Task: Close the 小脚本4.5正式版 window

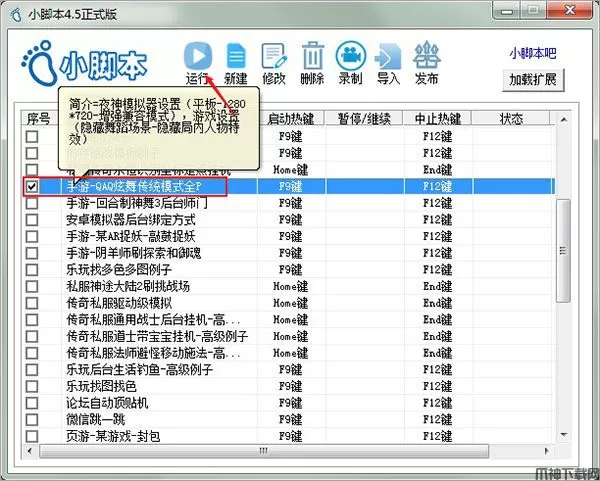Action: pos(570,10)
